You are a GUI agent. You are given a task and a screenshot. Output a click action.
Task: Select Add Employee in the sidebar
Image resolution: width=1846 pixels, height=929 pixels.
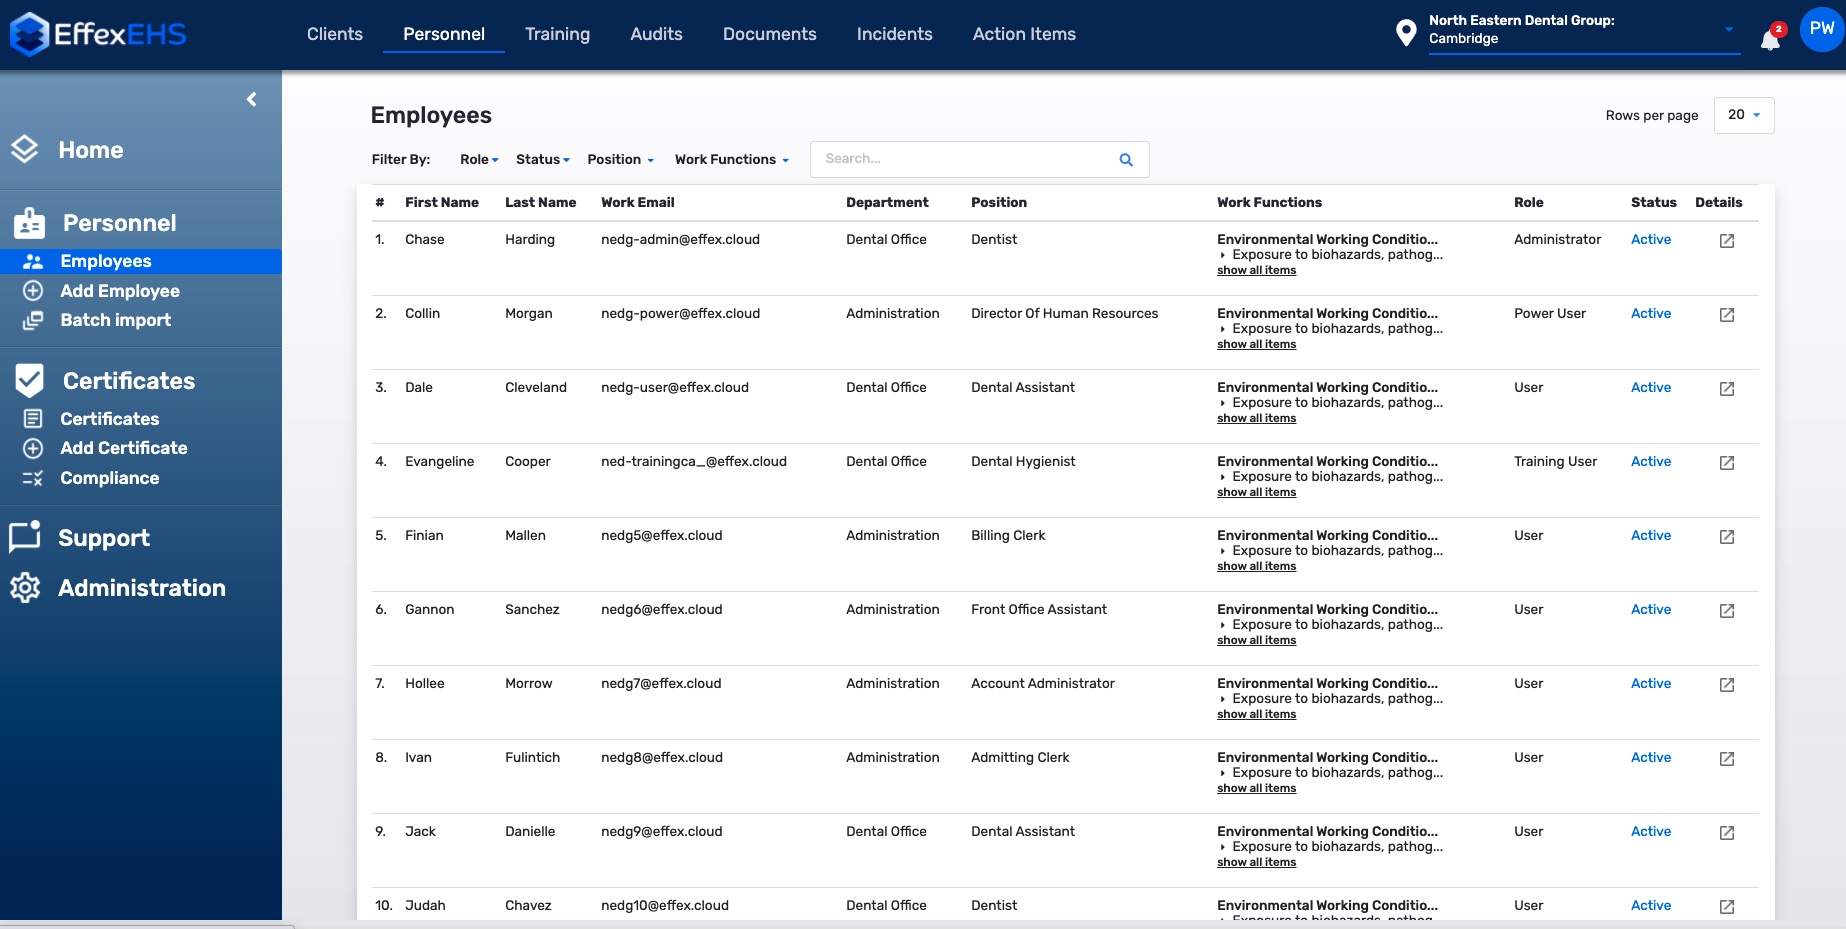coord(119,291)
